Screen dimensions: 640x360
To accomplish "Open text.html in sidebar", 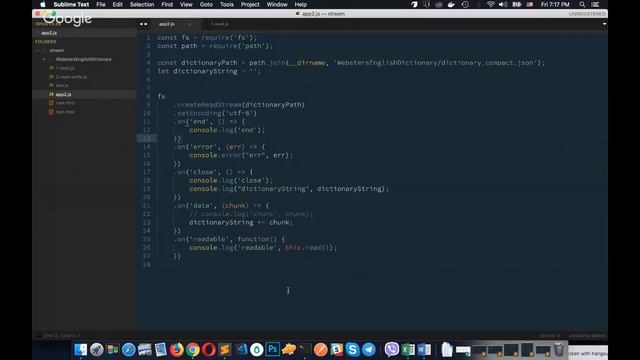I will 65,112.
